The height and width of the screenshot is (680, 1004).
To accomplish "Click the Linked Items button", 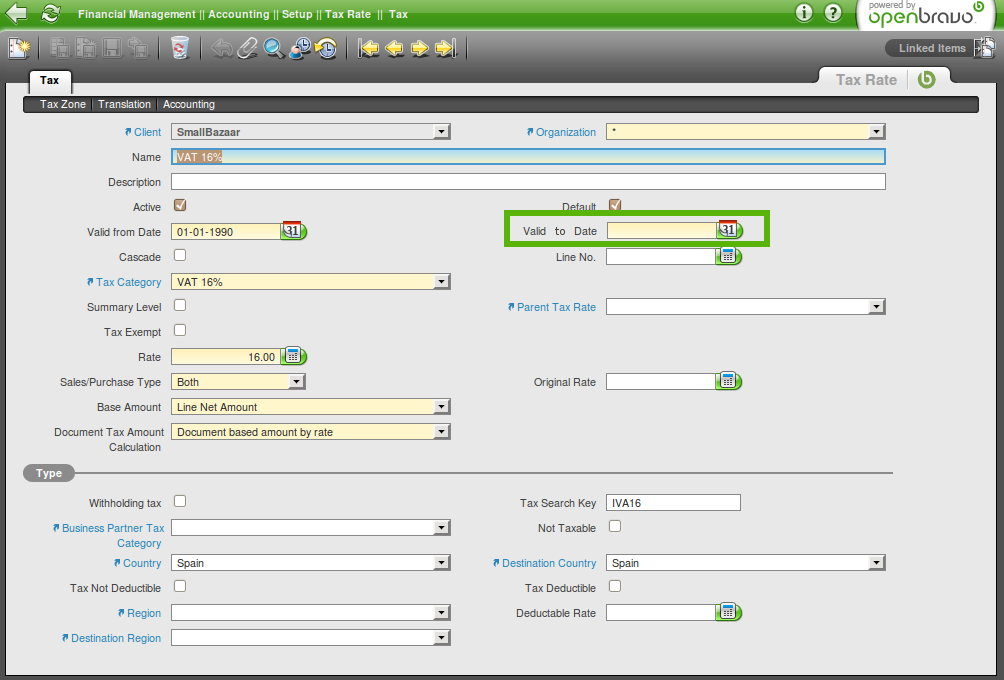I will click(931, 48).
